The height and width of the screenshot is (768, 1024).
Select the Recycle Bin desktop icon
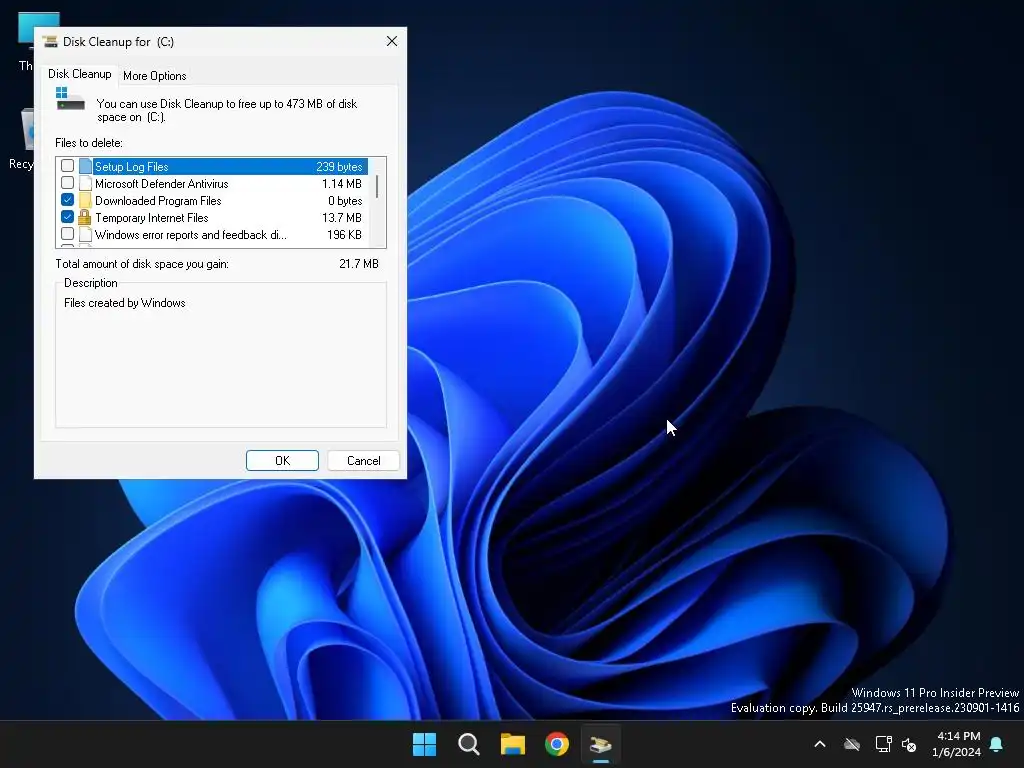tap(22, 138)
